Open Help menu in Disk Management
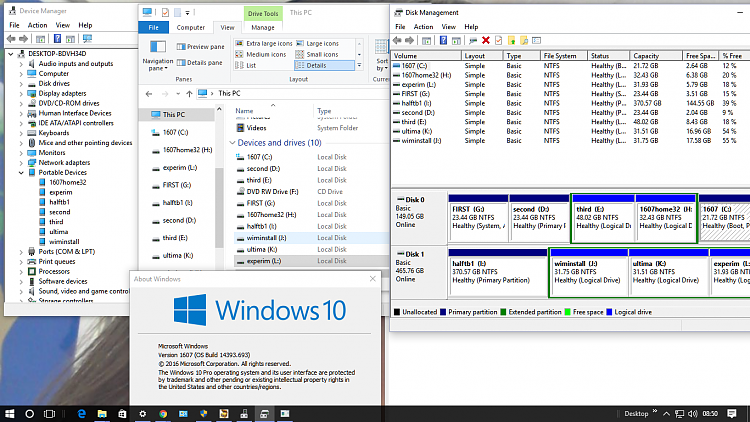Viewport: 750px width, 422px height. click(471, 27)
